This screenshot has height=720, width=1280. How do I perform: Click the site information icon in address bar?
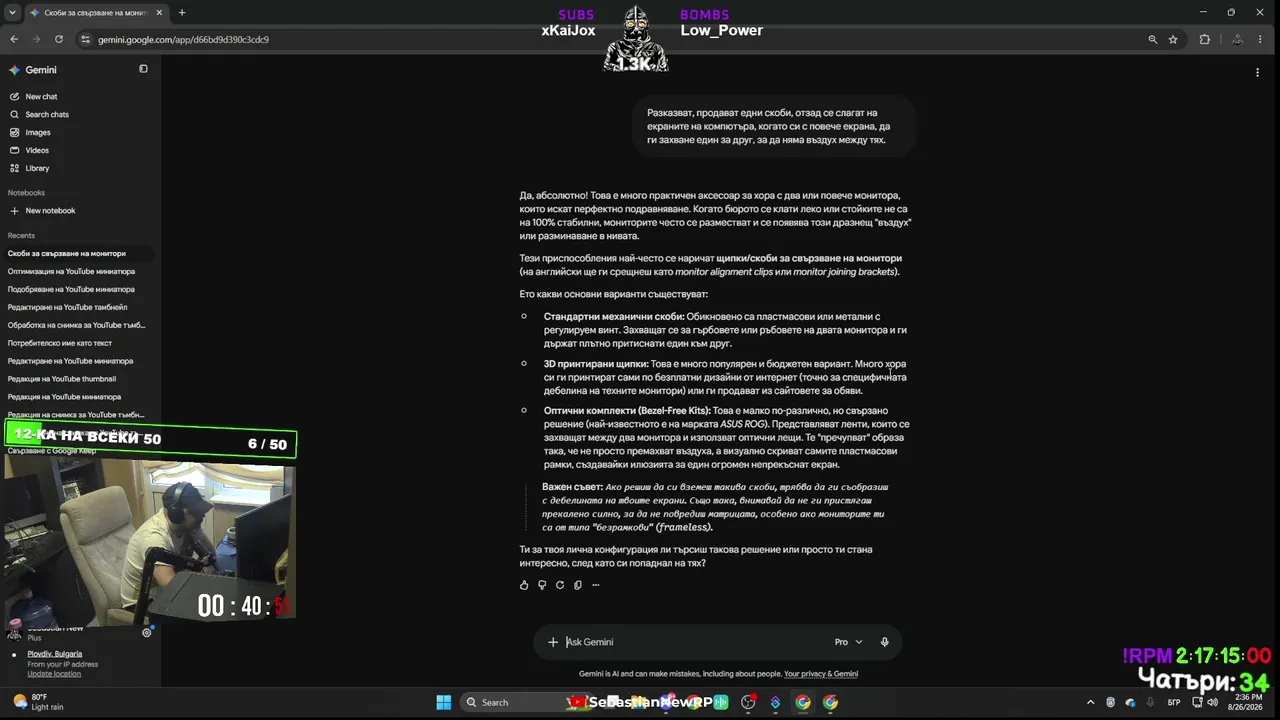coord(86,39)
